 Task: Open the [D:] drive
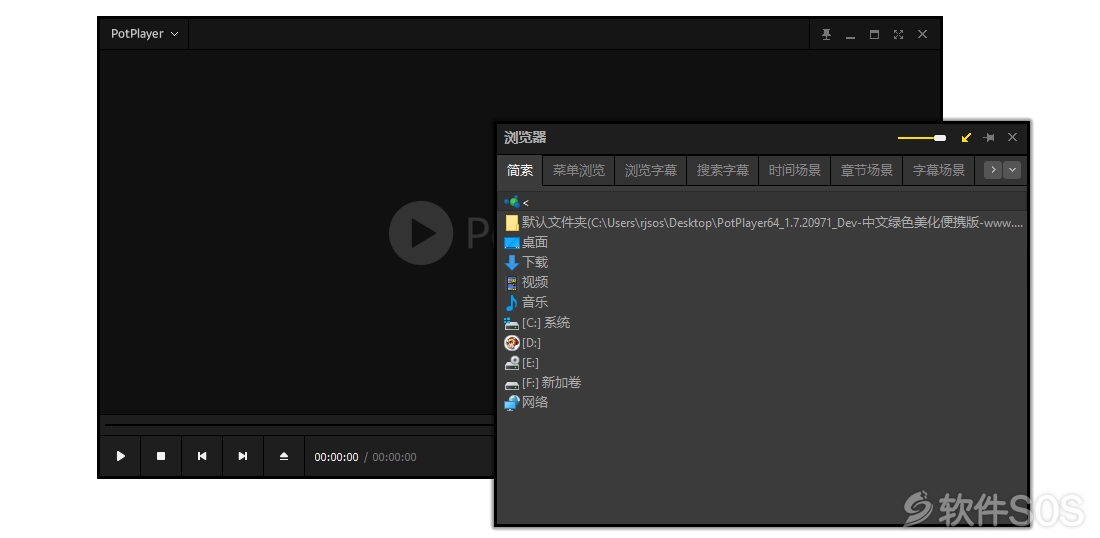(x=763, y=343)
